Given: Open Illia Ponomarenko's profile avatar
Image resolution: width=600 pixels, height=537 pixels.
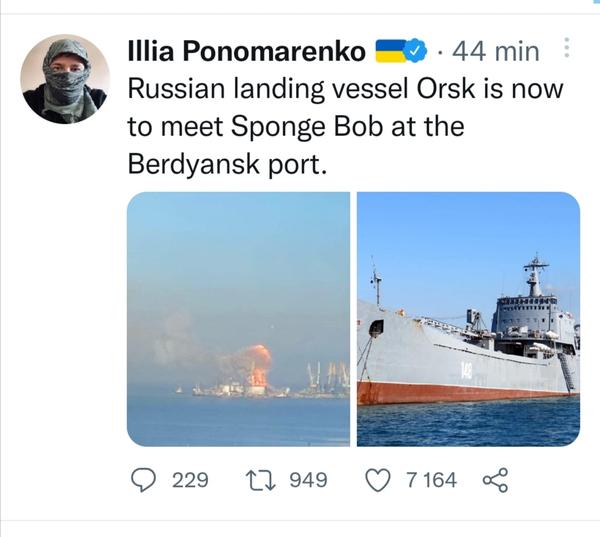Looking at the screenshot, I should pos(65,79).
